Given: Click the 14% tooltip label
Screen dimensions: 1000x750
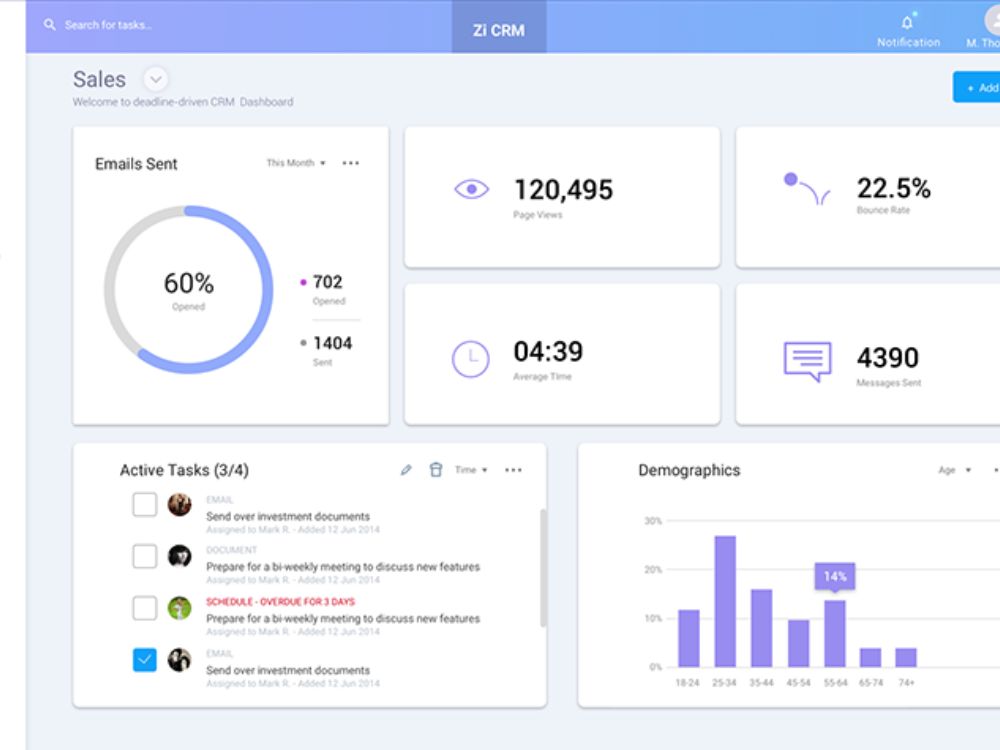Looking at the screenshot, I should (x=835, y=577).
